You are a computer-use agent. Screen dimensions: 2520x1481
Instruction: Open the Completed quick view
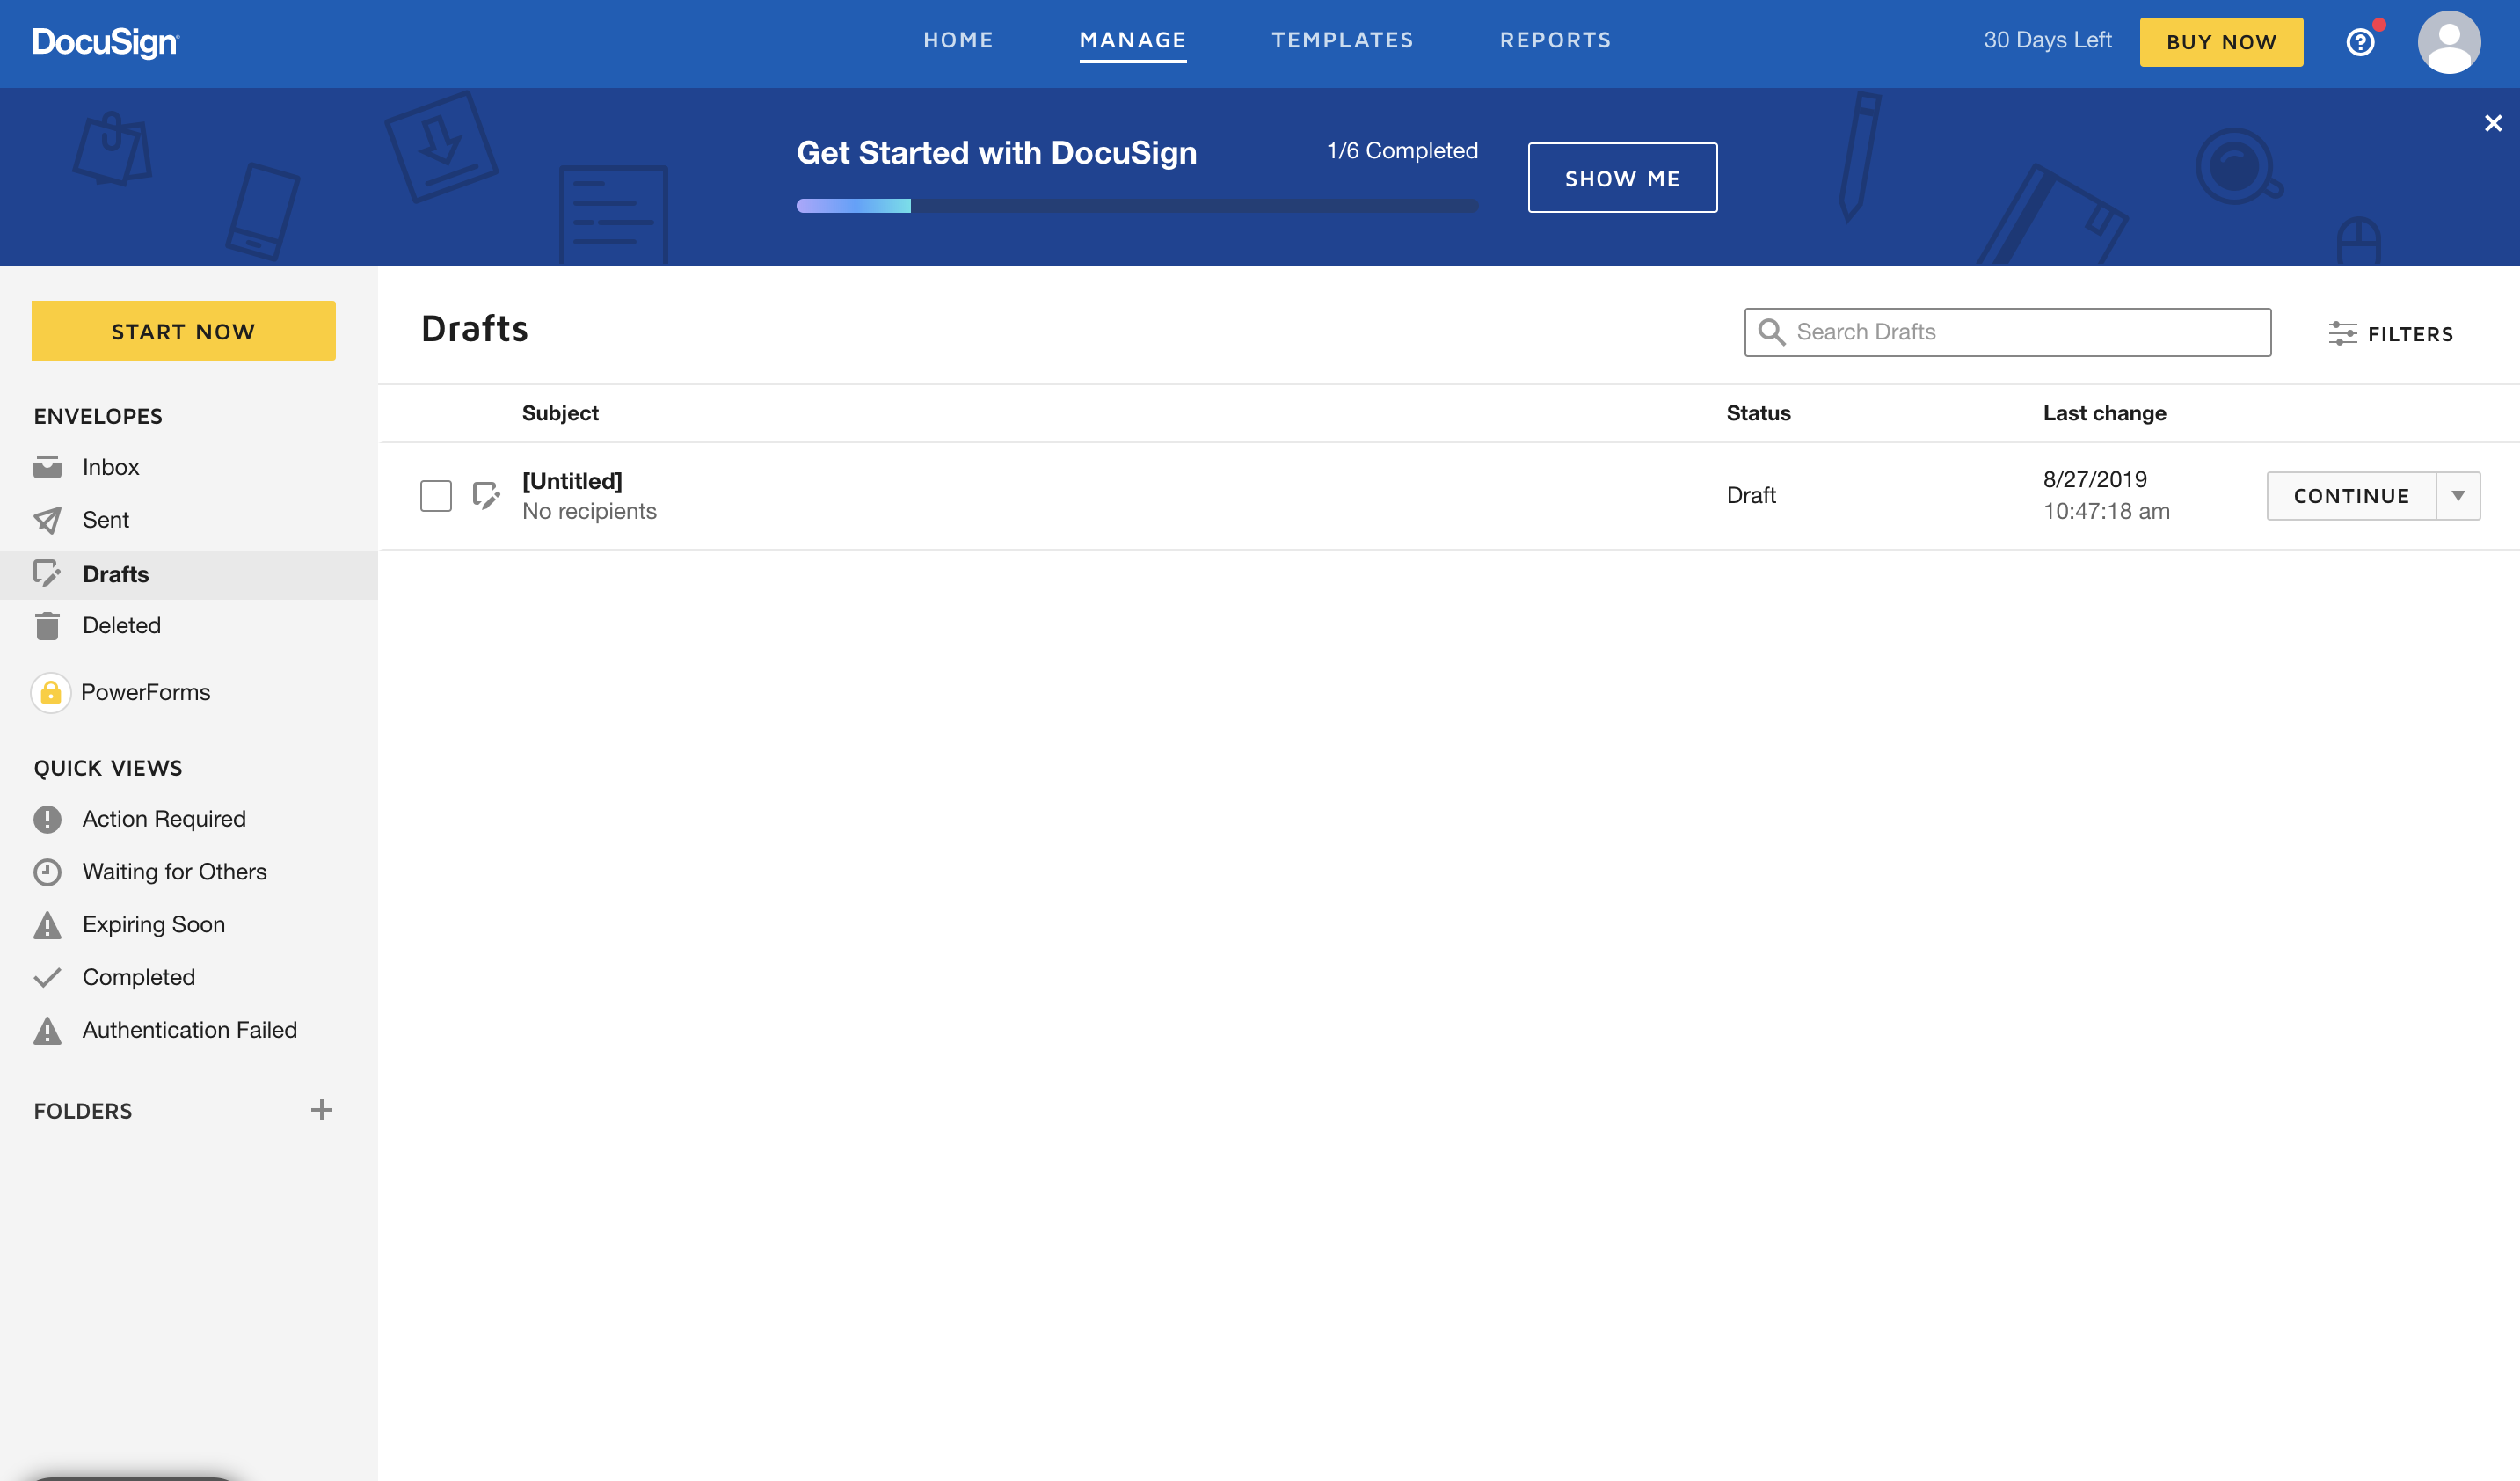(138, 977)
